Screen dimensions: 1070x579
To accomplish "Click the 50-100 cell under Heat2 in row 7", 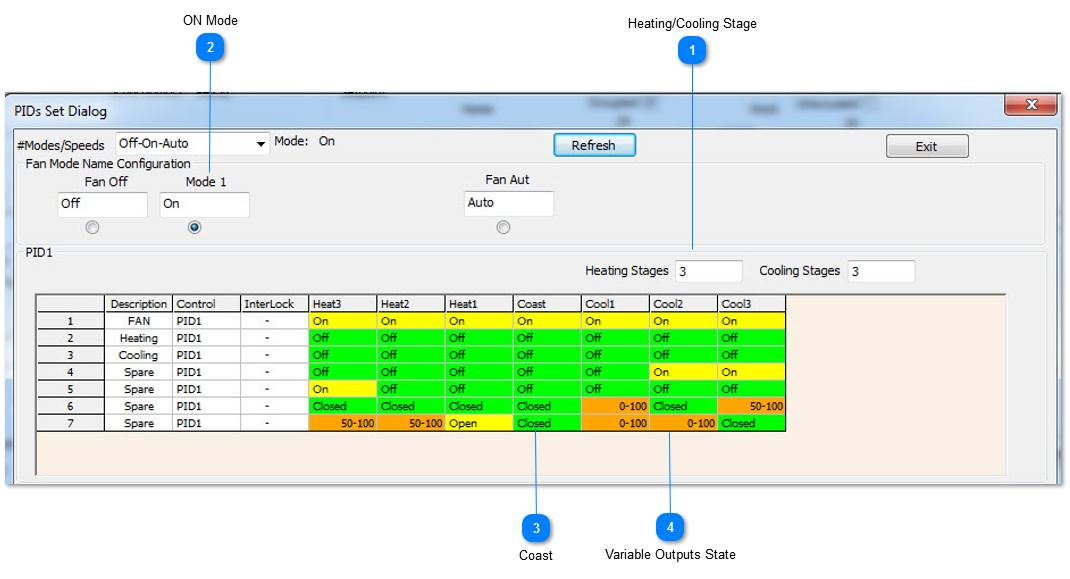I will tap(411, 423).
